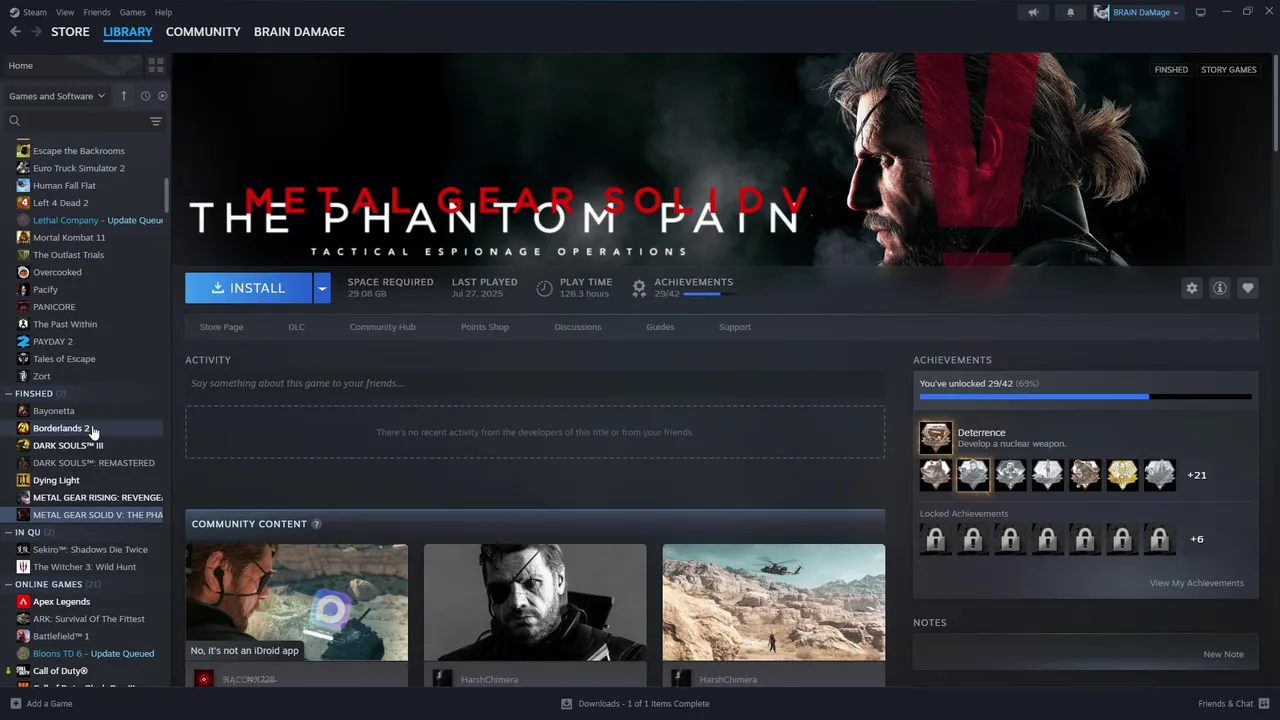Open the +21 more unlocked achievements
Image resolution: width=1280 pixels, height=720 pixels.
pyautogui.click(x=1196, y=475)
